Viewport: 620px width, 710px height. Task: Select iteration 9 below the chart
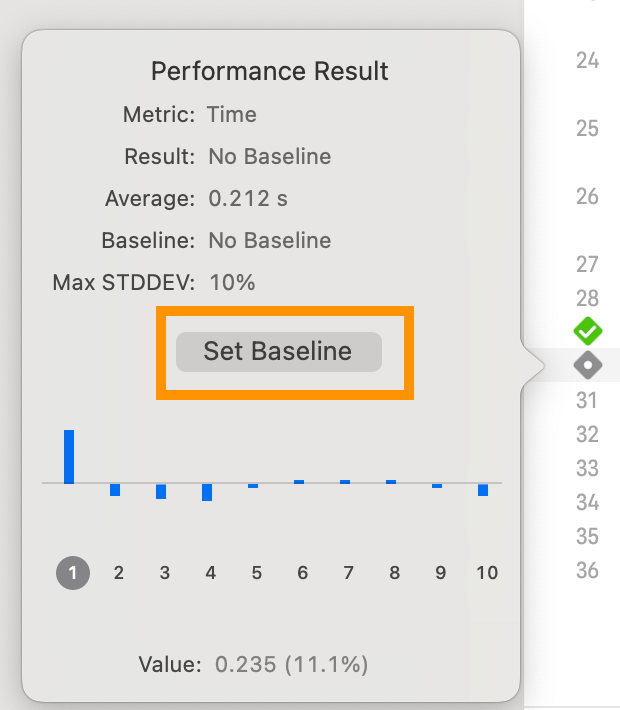coord(440,573)
